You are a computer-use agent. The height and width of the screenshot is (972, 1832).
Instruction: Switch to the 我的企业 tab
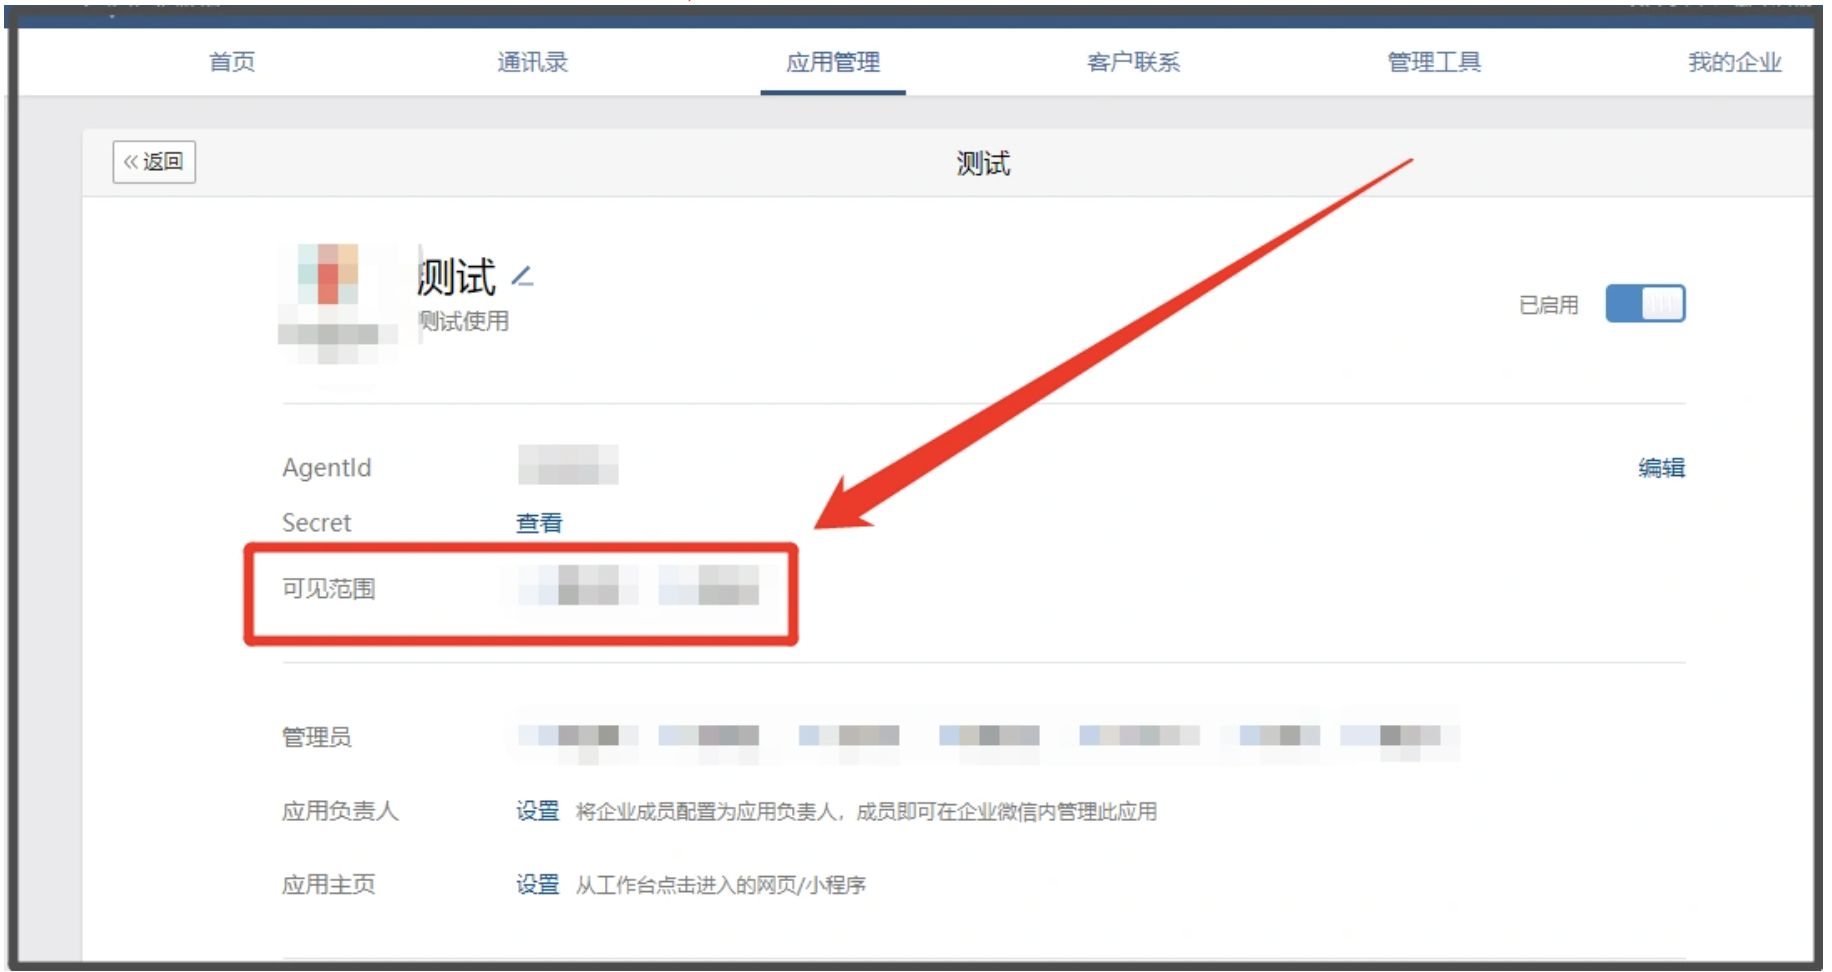point(1735,62)
